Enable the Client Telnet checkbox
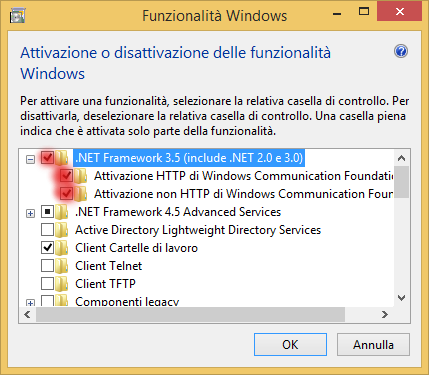 click(47, 266)
